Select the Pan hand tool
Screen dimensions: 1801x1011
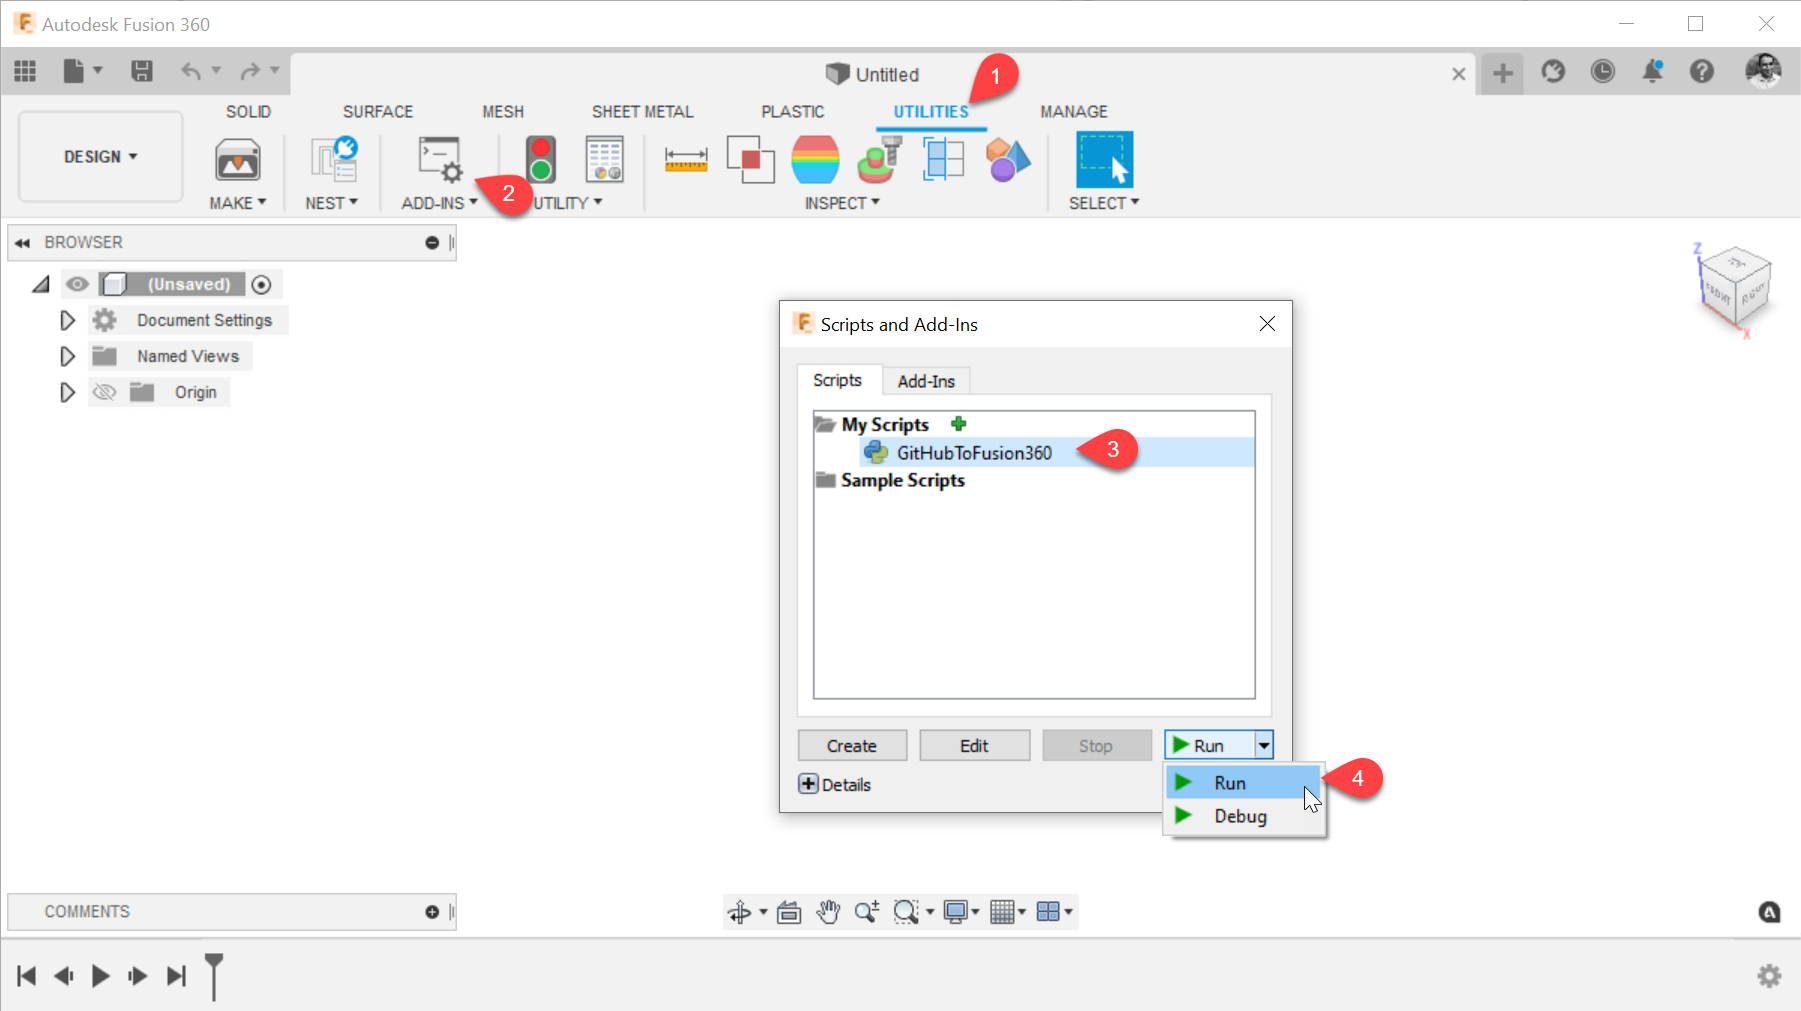pyautogui.click(x=828, y=912)
